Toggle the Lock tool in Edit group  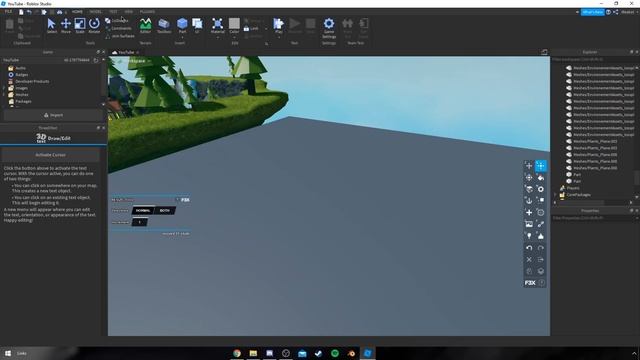(251, 29)
